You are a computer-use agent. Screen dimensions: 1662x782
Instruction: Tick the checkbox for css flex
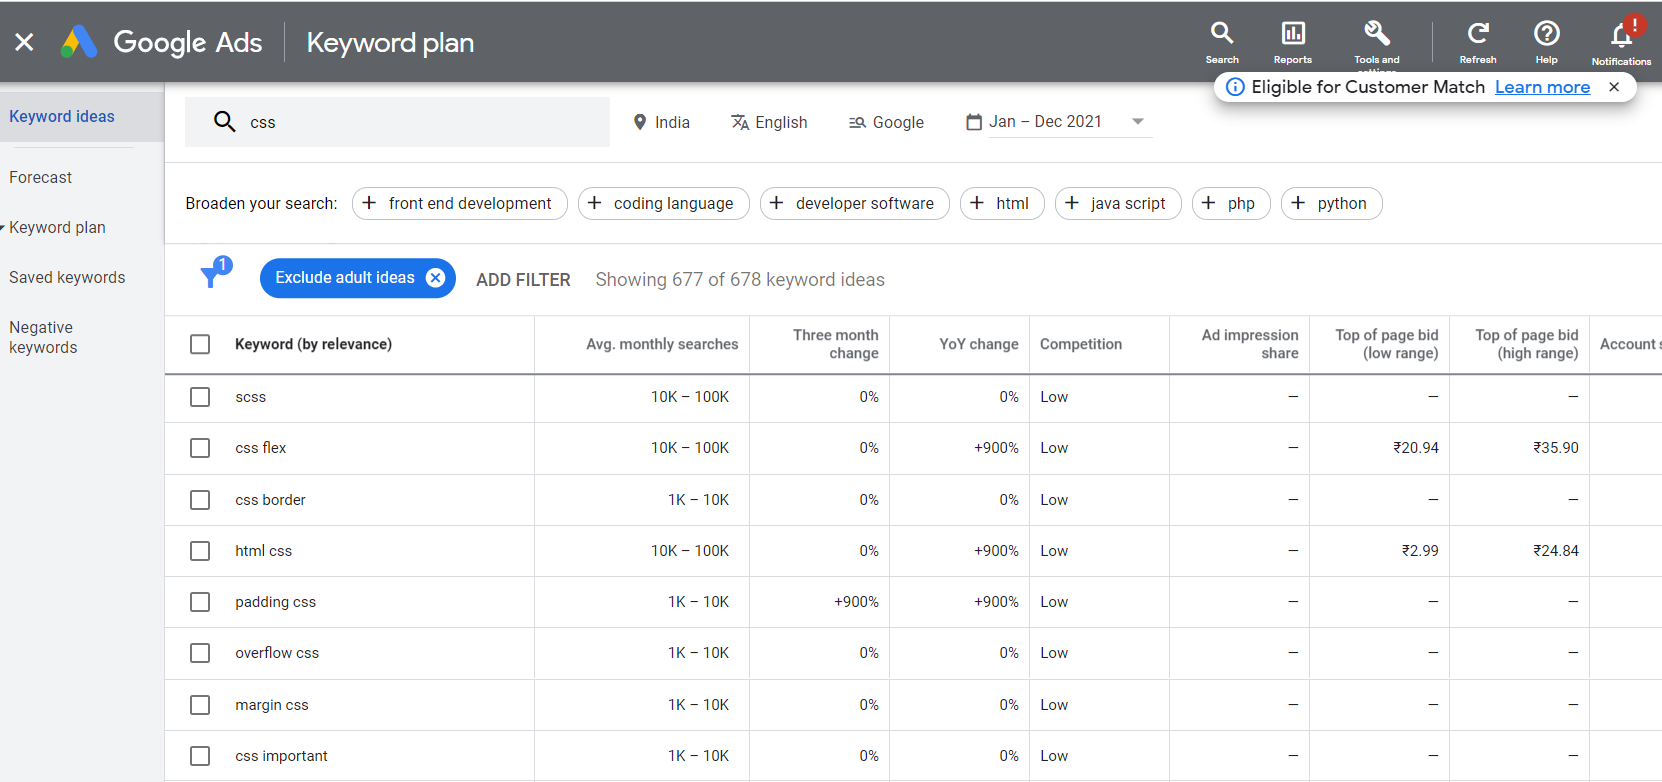[200, 448]
